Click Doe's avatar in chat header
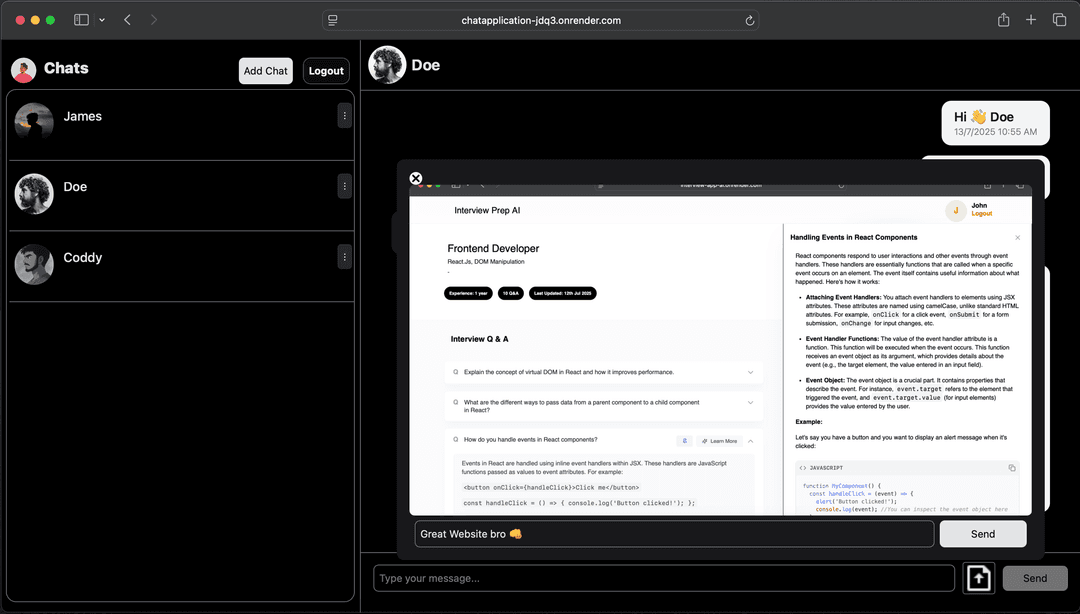 point(386,65)
